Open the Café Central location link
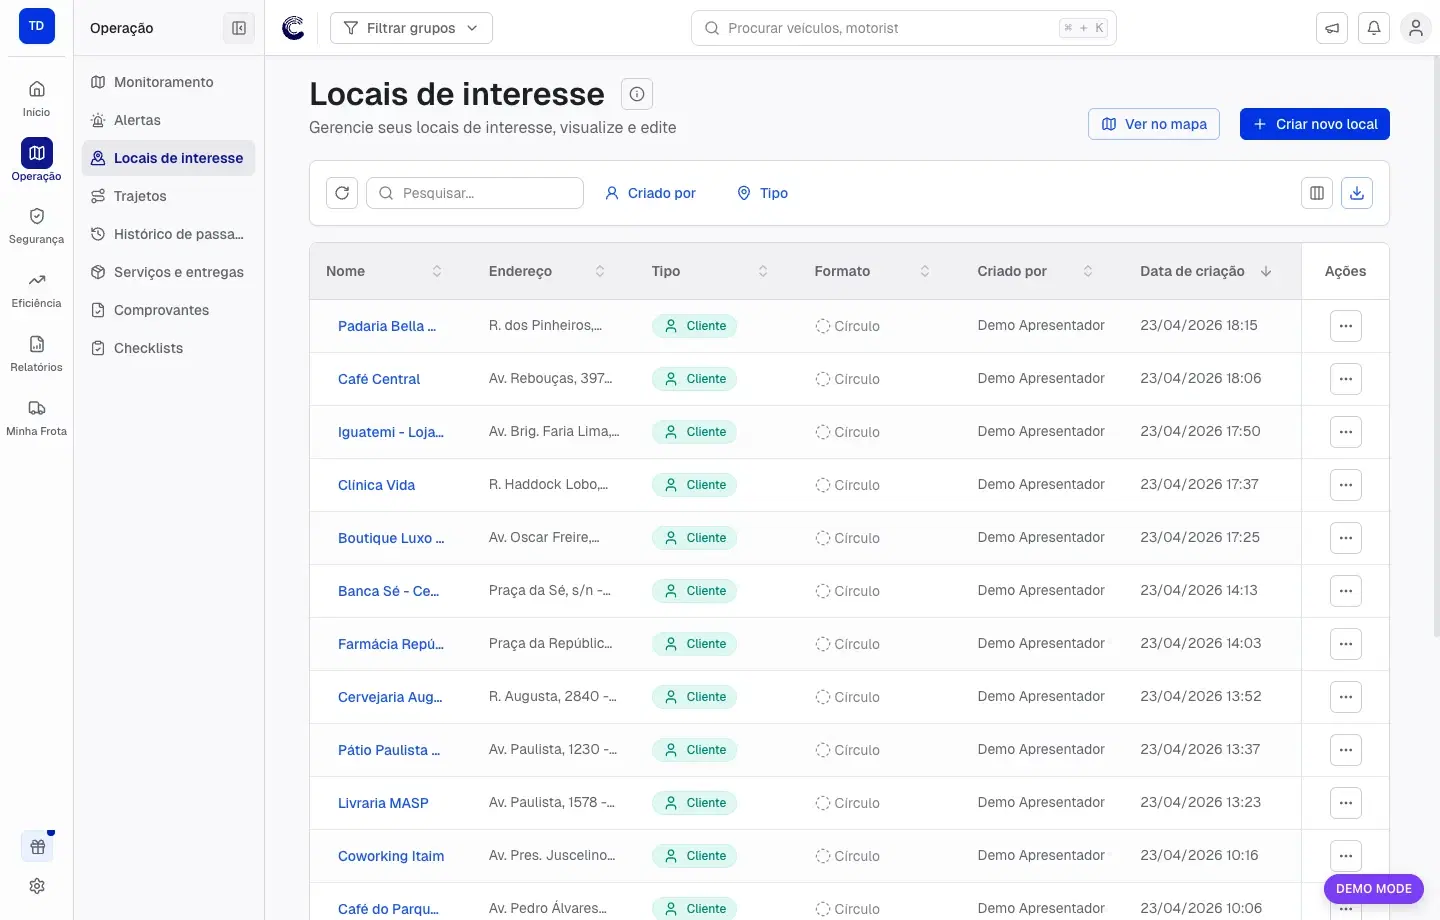Viewport: 1440px width, 920px height. (x=379, y=379)
